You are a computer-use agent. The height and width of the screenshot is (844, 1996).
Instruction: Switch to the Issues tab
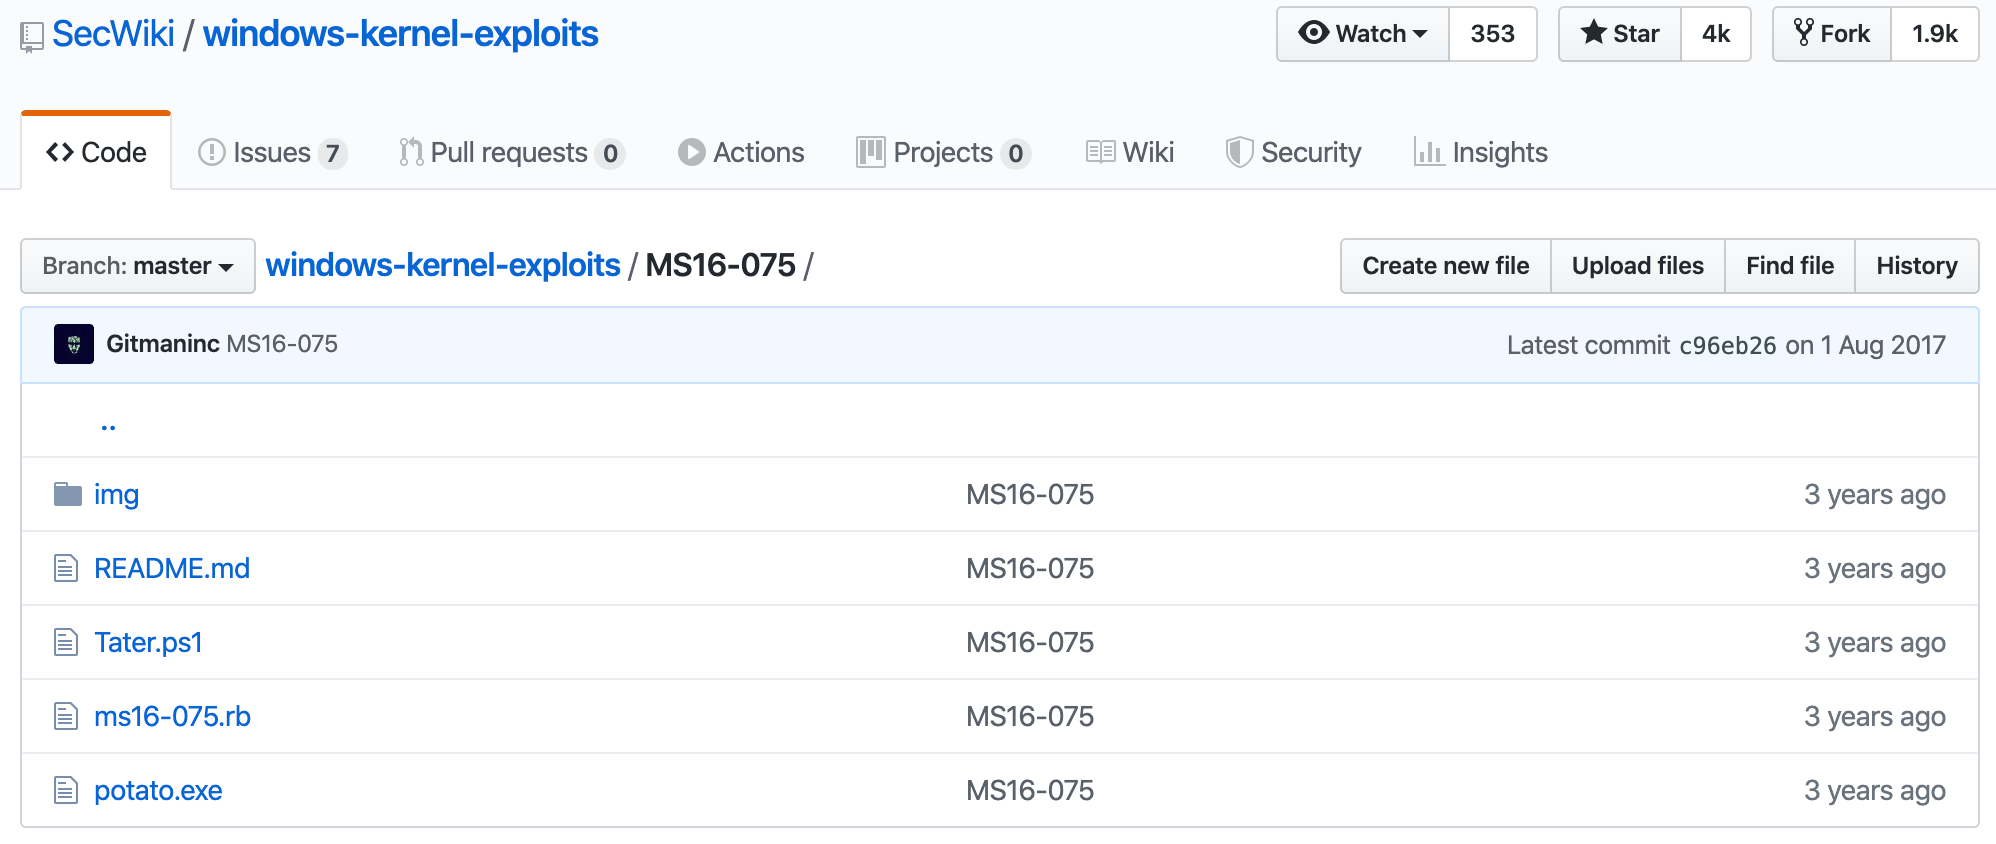click(272, 152)
